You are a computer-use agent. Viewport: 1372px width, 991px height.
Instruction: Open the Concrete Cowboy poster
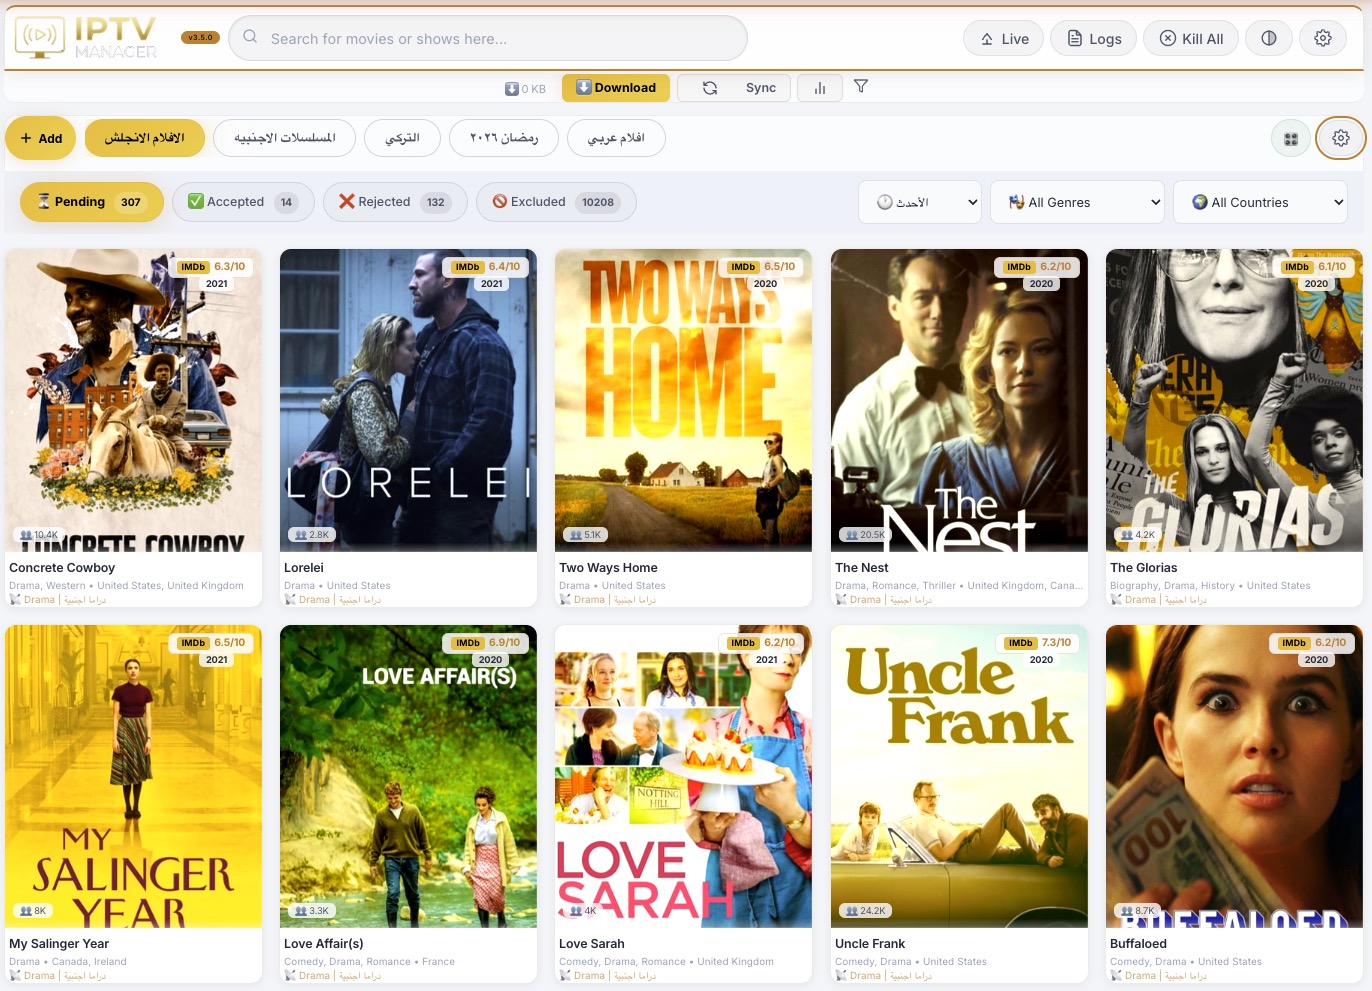click(x=134, y=400)
